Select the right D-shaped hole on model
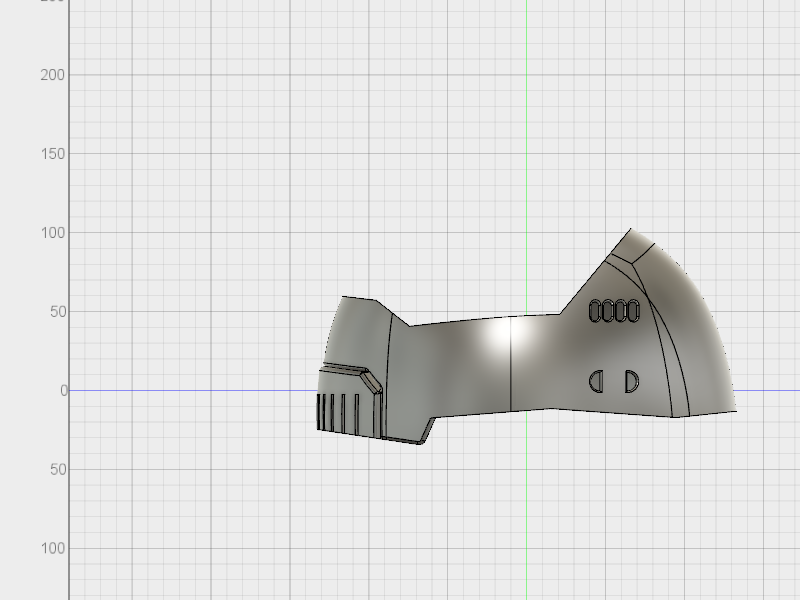The height and width of the screenshot is (600, 800). (x=632, y=381)
